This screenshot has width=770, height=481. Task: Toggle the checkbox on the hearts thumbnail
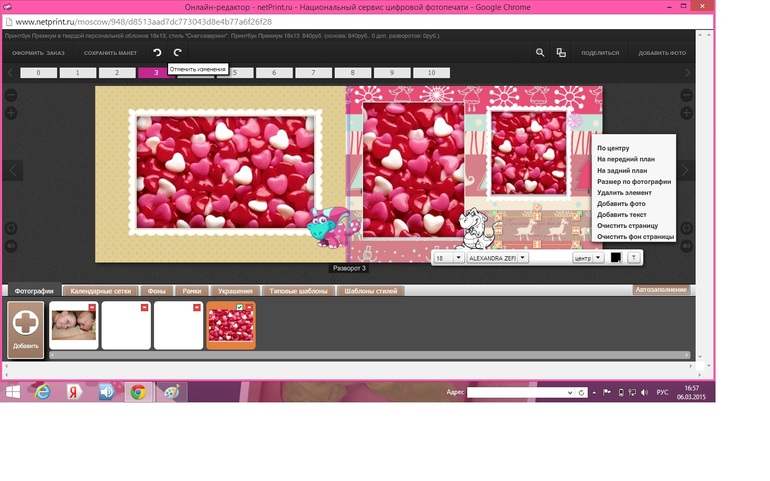click(239, 307)
